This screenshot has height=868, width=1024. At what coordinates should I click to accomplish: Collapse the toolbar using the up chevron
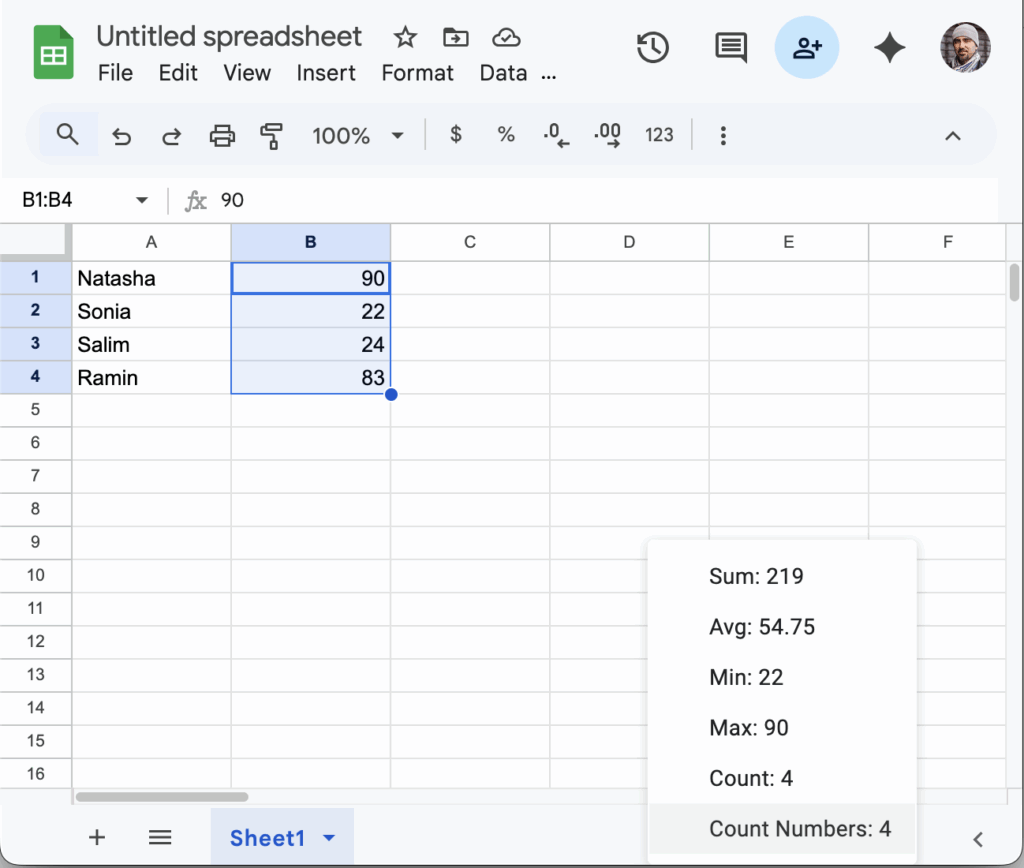[x=953, y=135]
